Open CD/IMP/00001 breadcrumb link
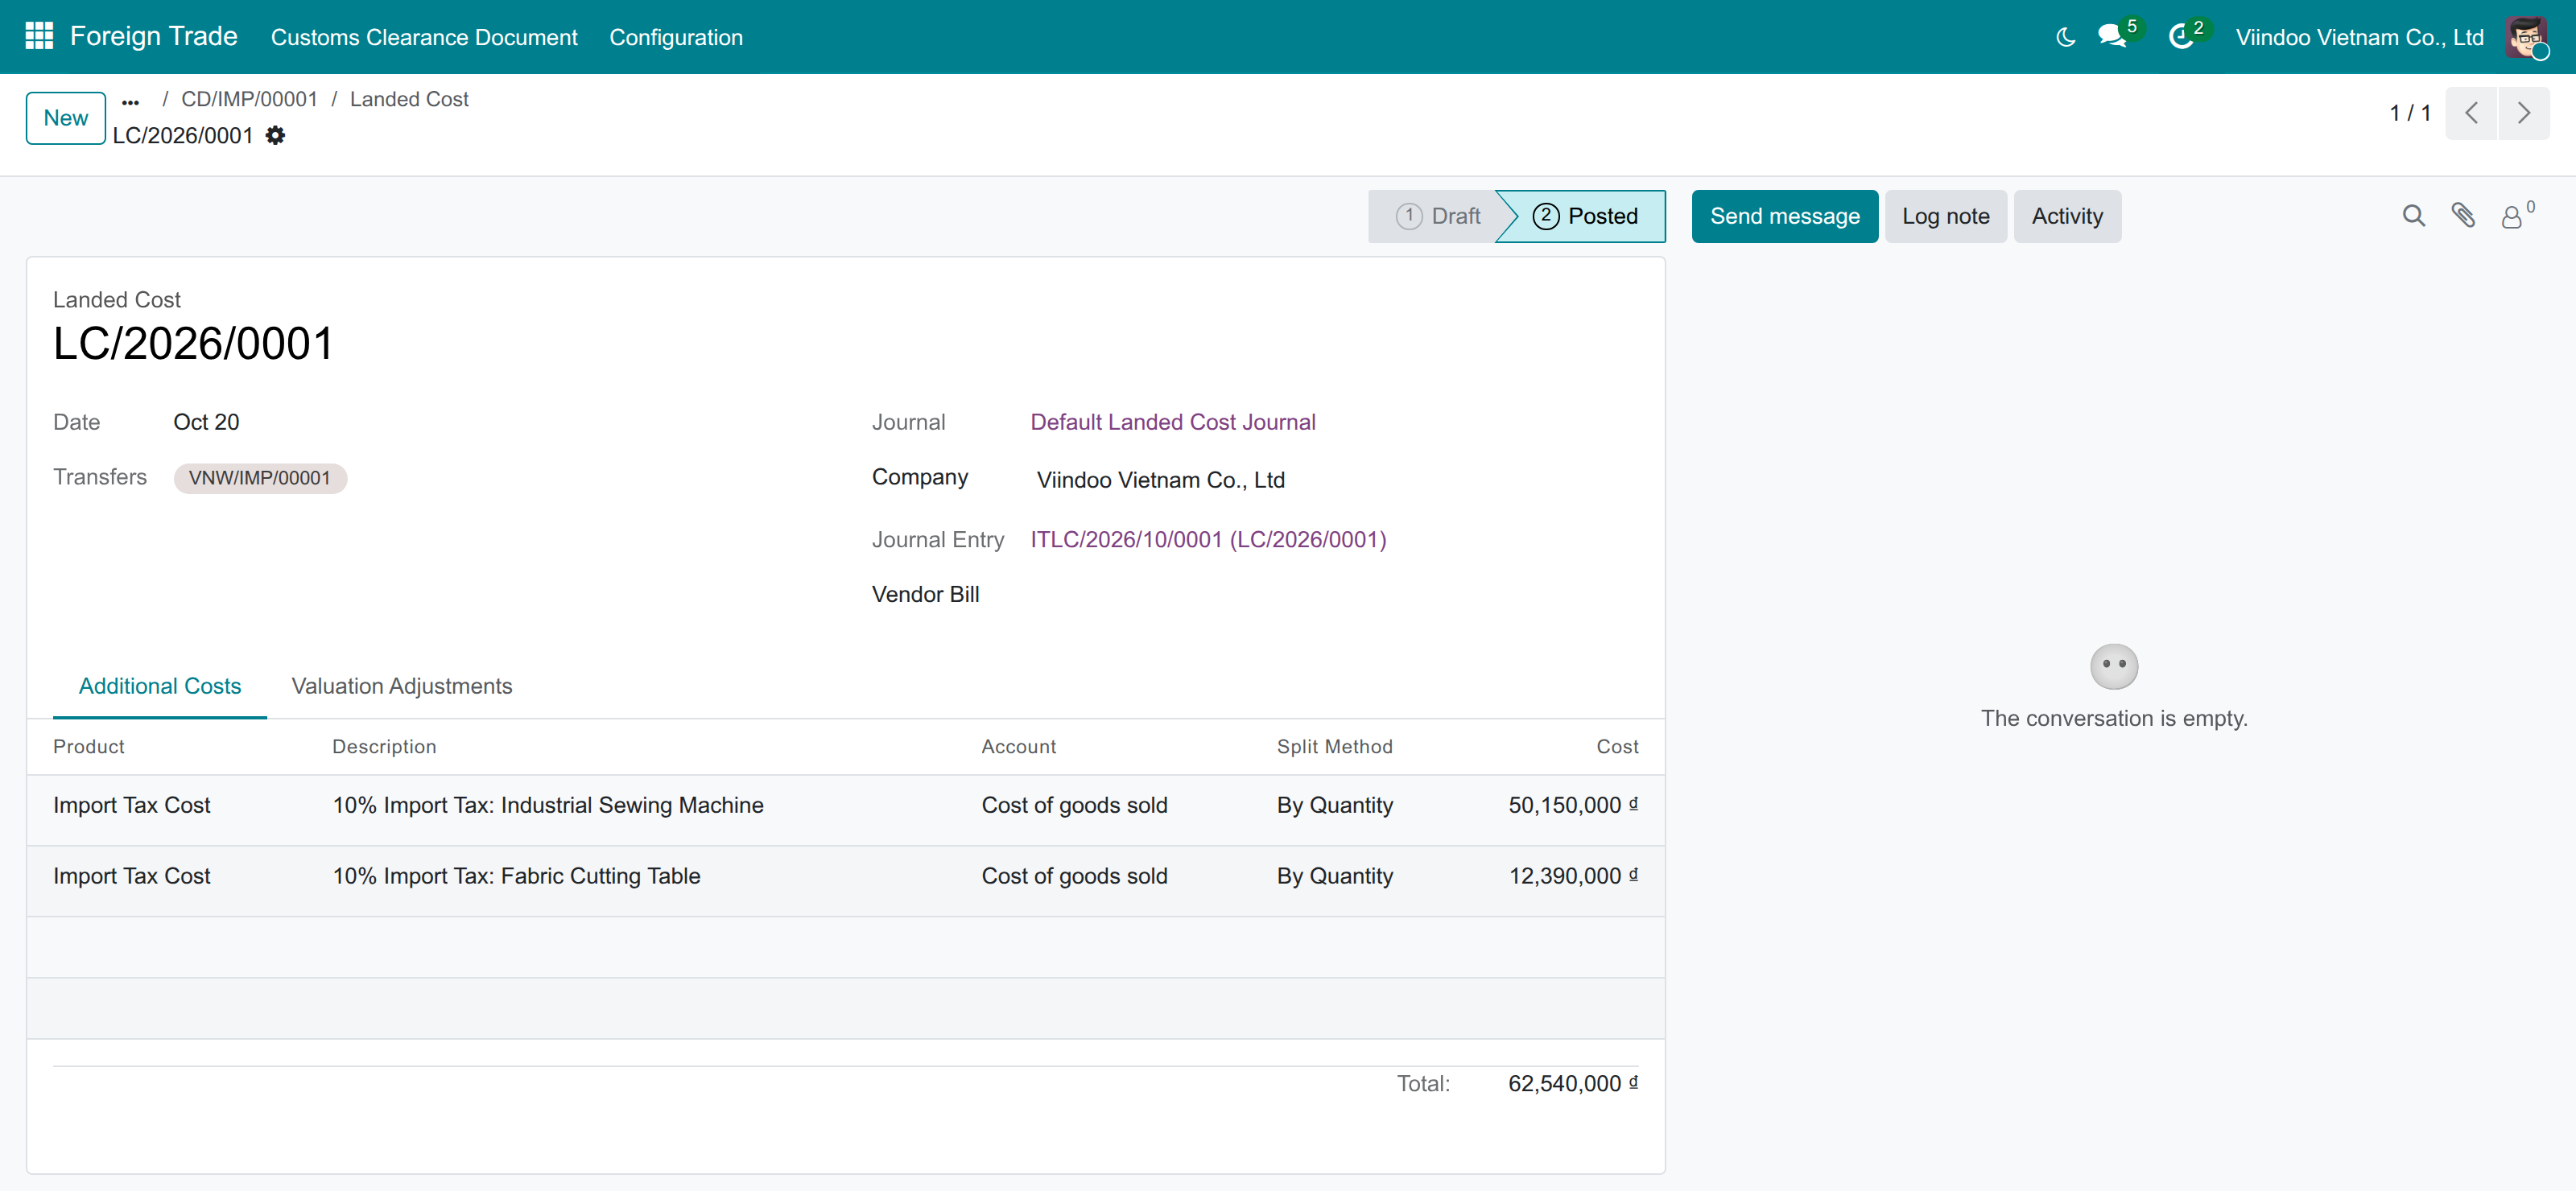 (249, 99)
